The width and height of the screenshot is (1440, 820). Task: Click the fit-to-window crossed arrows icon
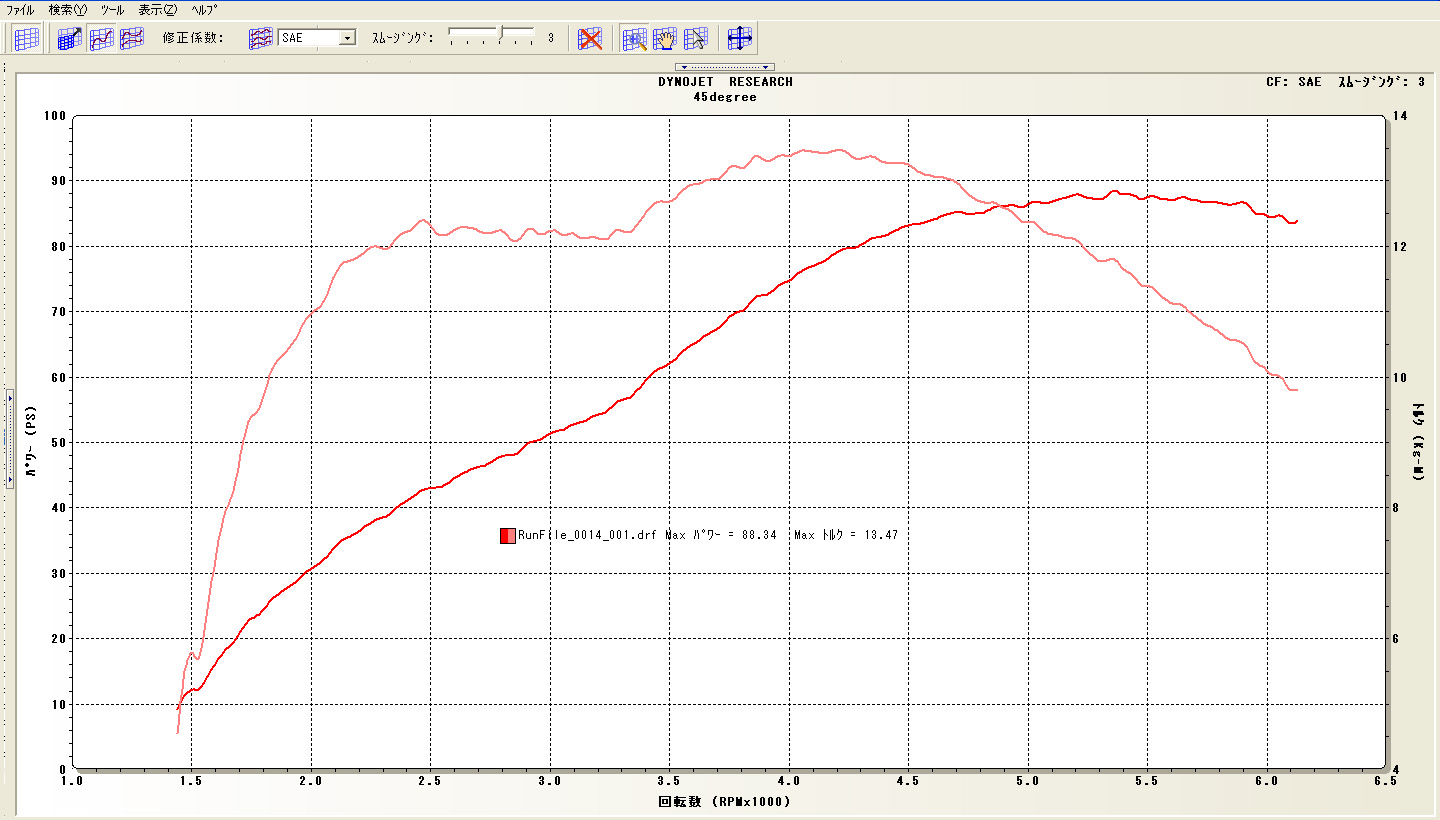coord(739,38)
